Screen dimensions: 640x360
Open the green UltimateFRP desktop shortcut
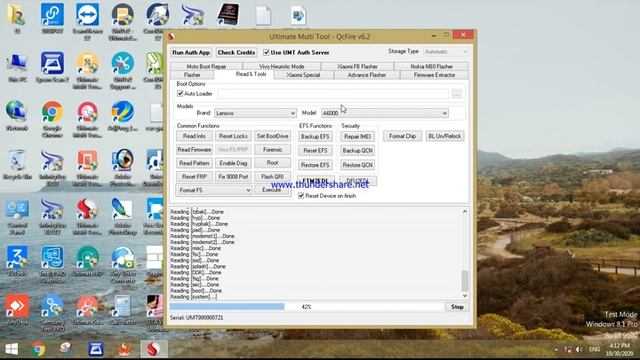pyautogui.click(x=87, y=260)
